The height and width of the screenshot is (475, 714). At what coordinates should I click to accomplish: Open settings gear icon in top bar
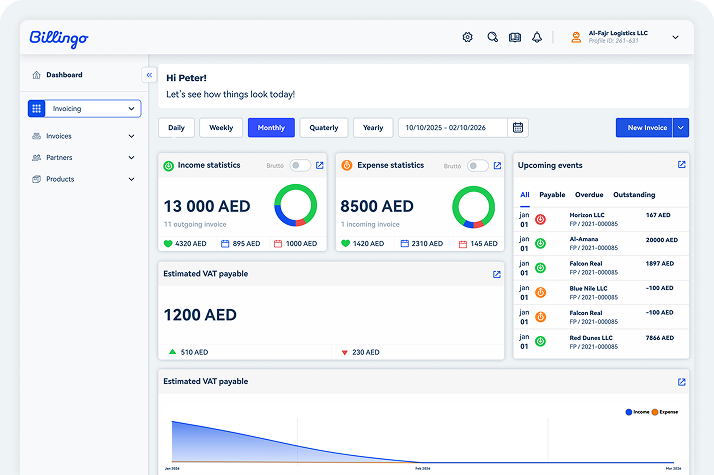point(467,37)
